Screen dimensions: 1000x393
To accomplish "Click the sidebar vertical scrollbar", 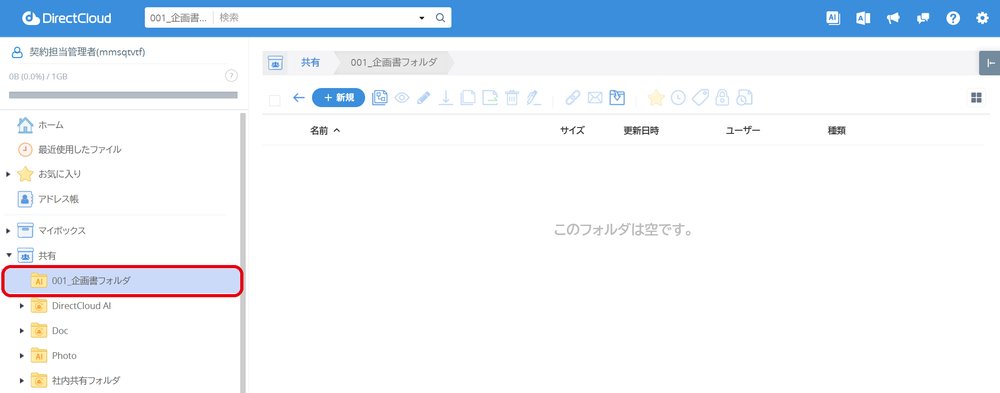I will tap(243, 252).
